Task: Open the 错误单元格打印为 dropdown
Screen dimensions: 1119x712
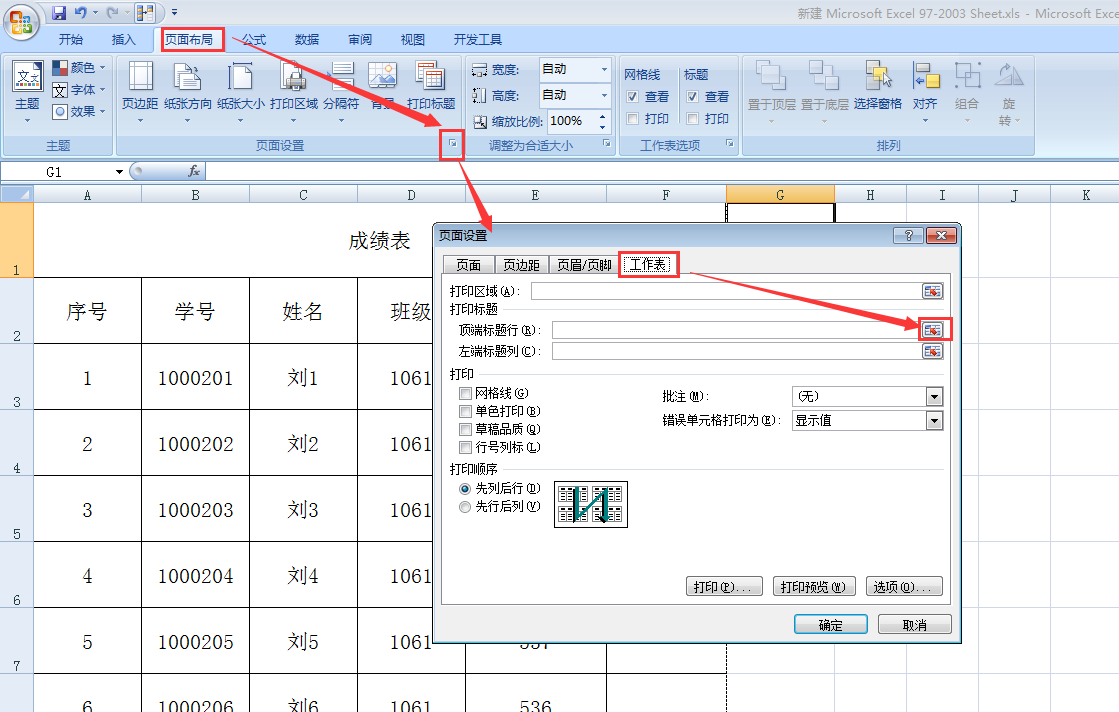Action: [933, 420]
